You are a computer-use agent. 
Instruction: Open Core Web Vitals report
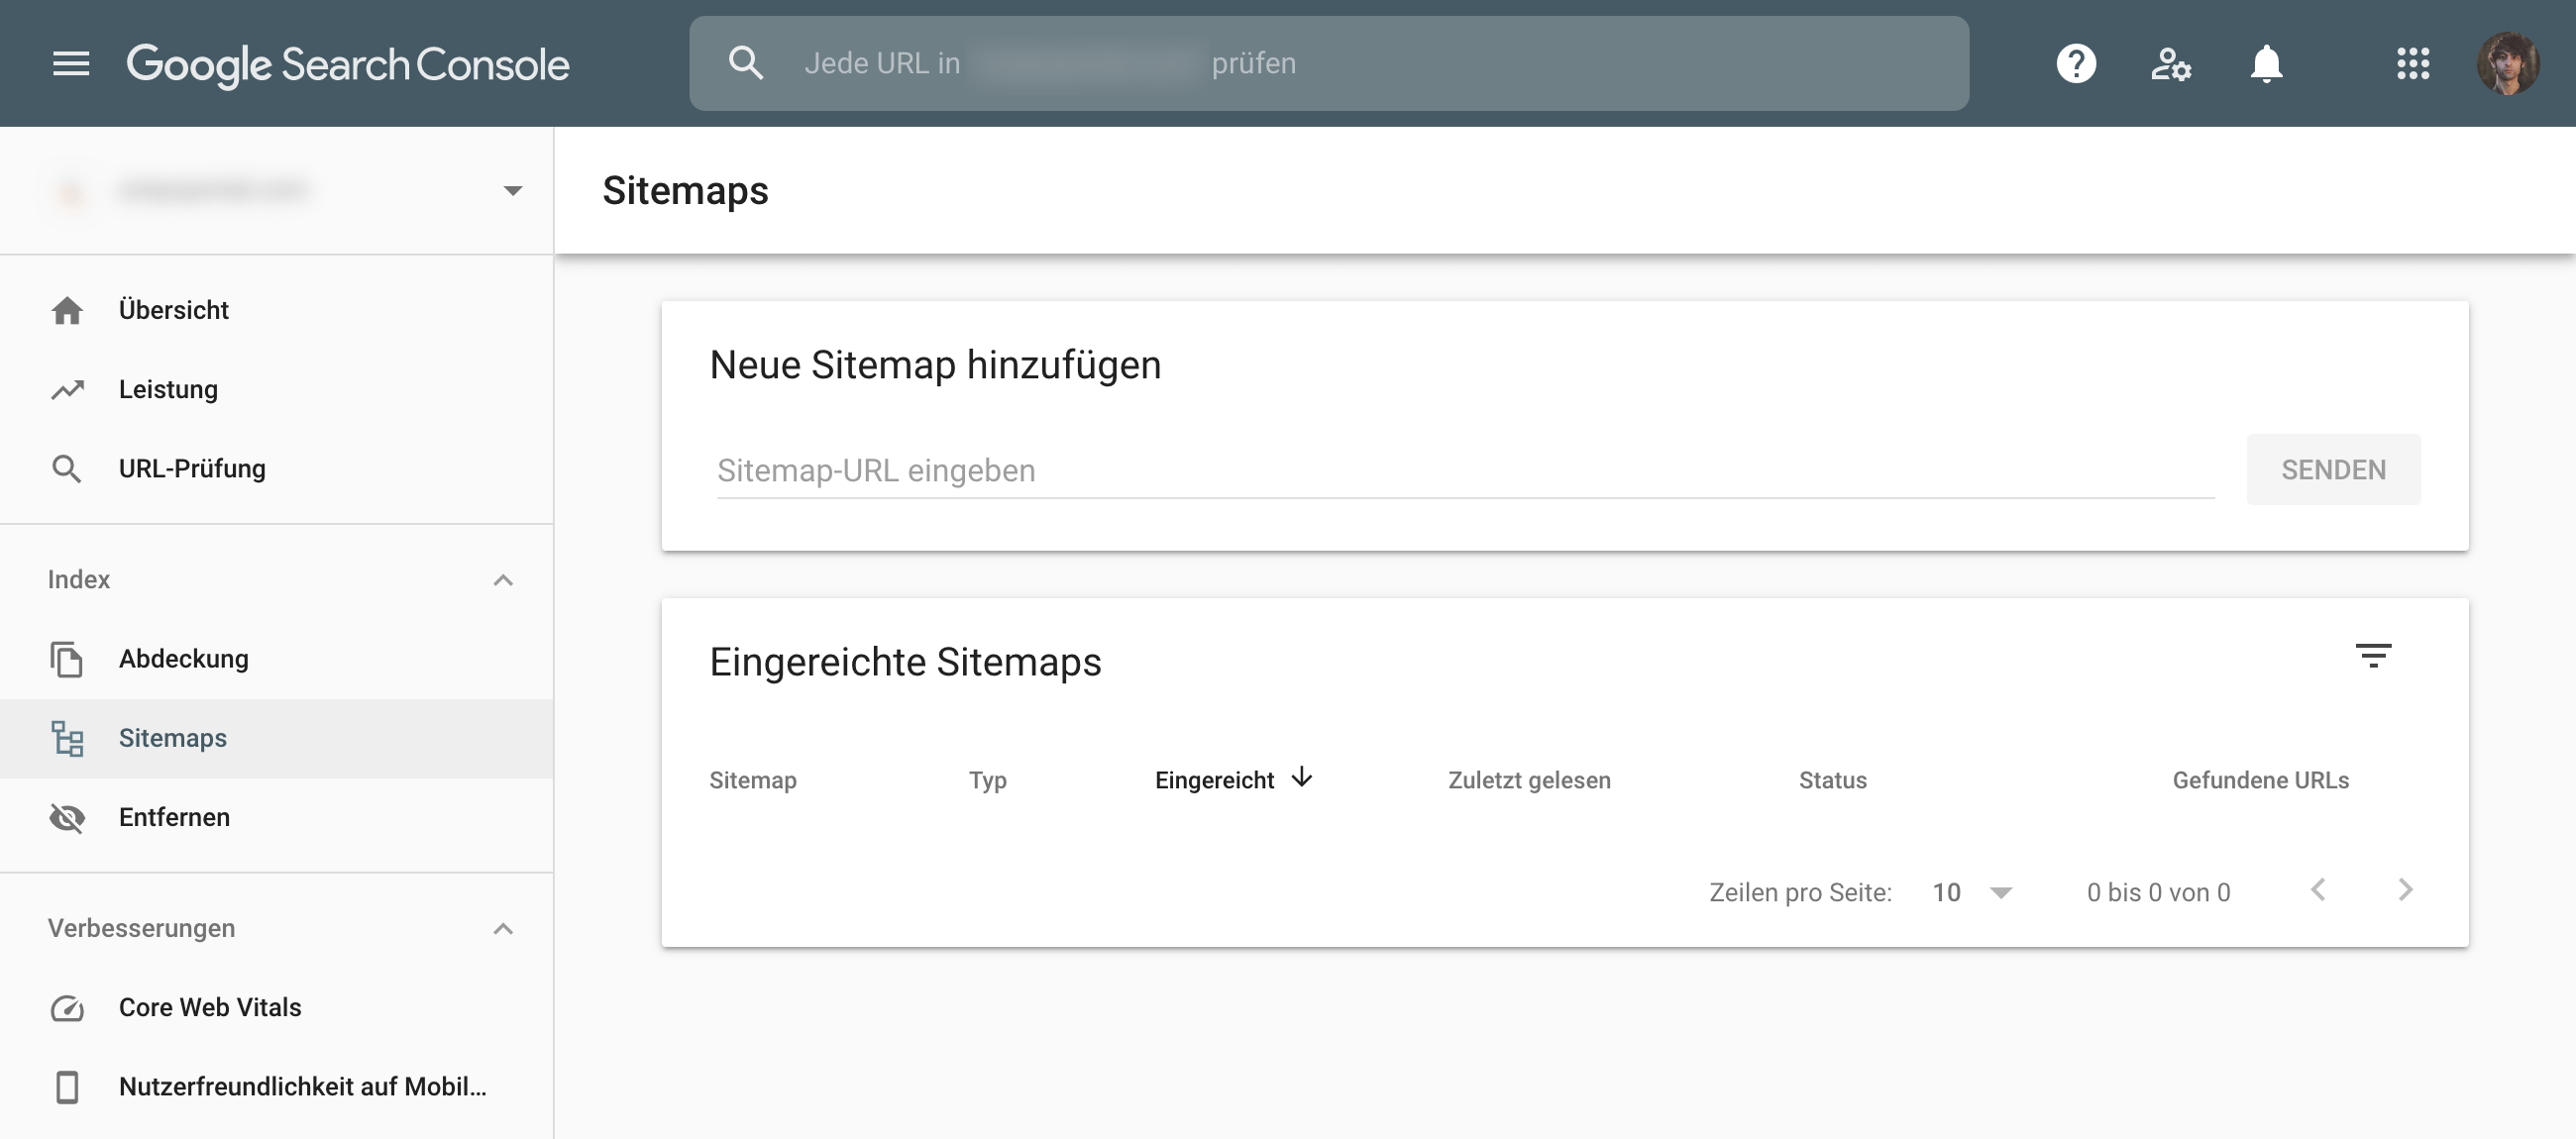(x=209, y=1007)
